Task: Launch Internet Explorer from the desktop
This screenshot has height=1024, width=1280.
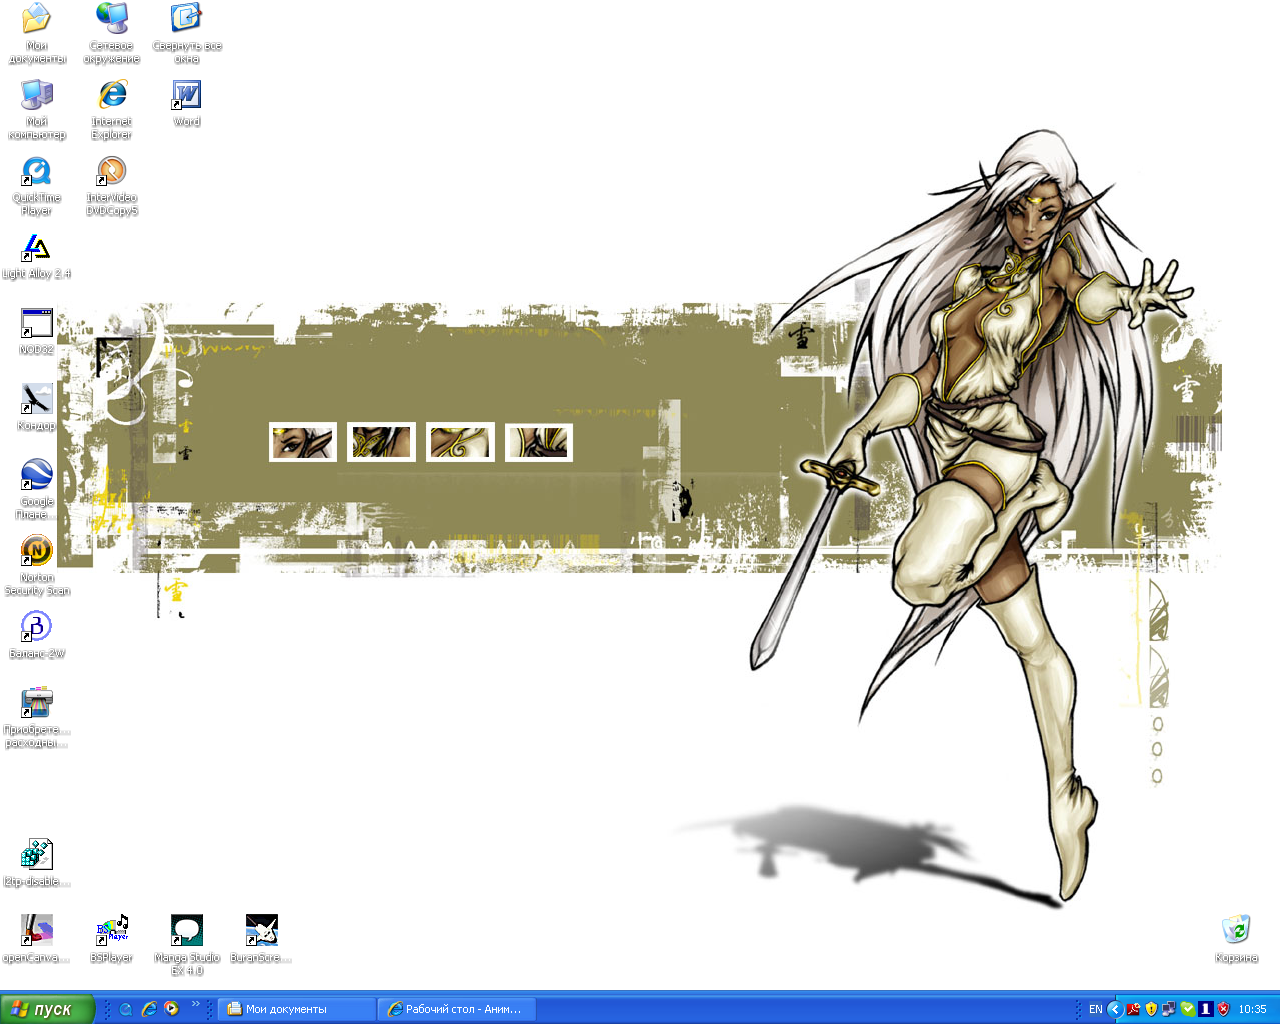Action: 112,109
